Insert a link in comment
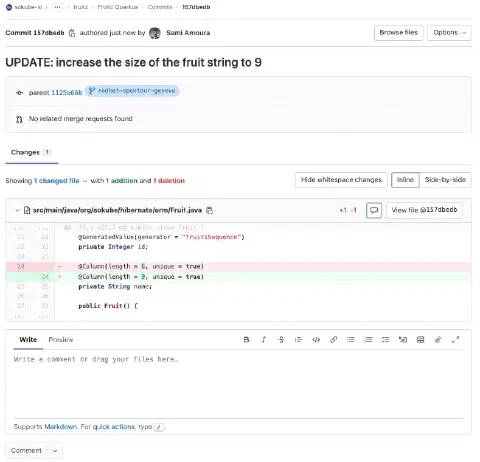 pos(333,340)
